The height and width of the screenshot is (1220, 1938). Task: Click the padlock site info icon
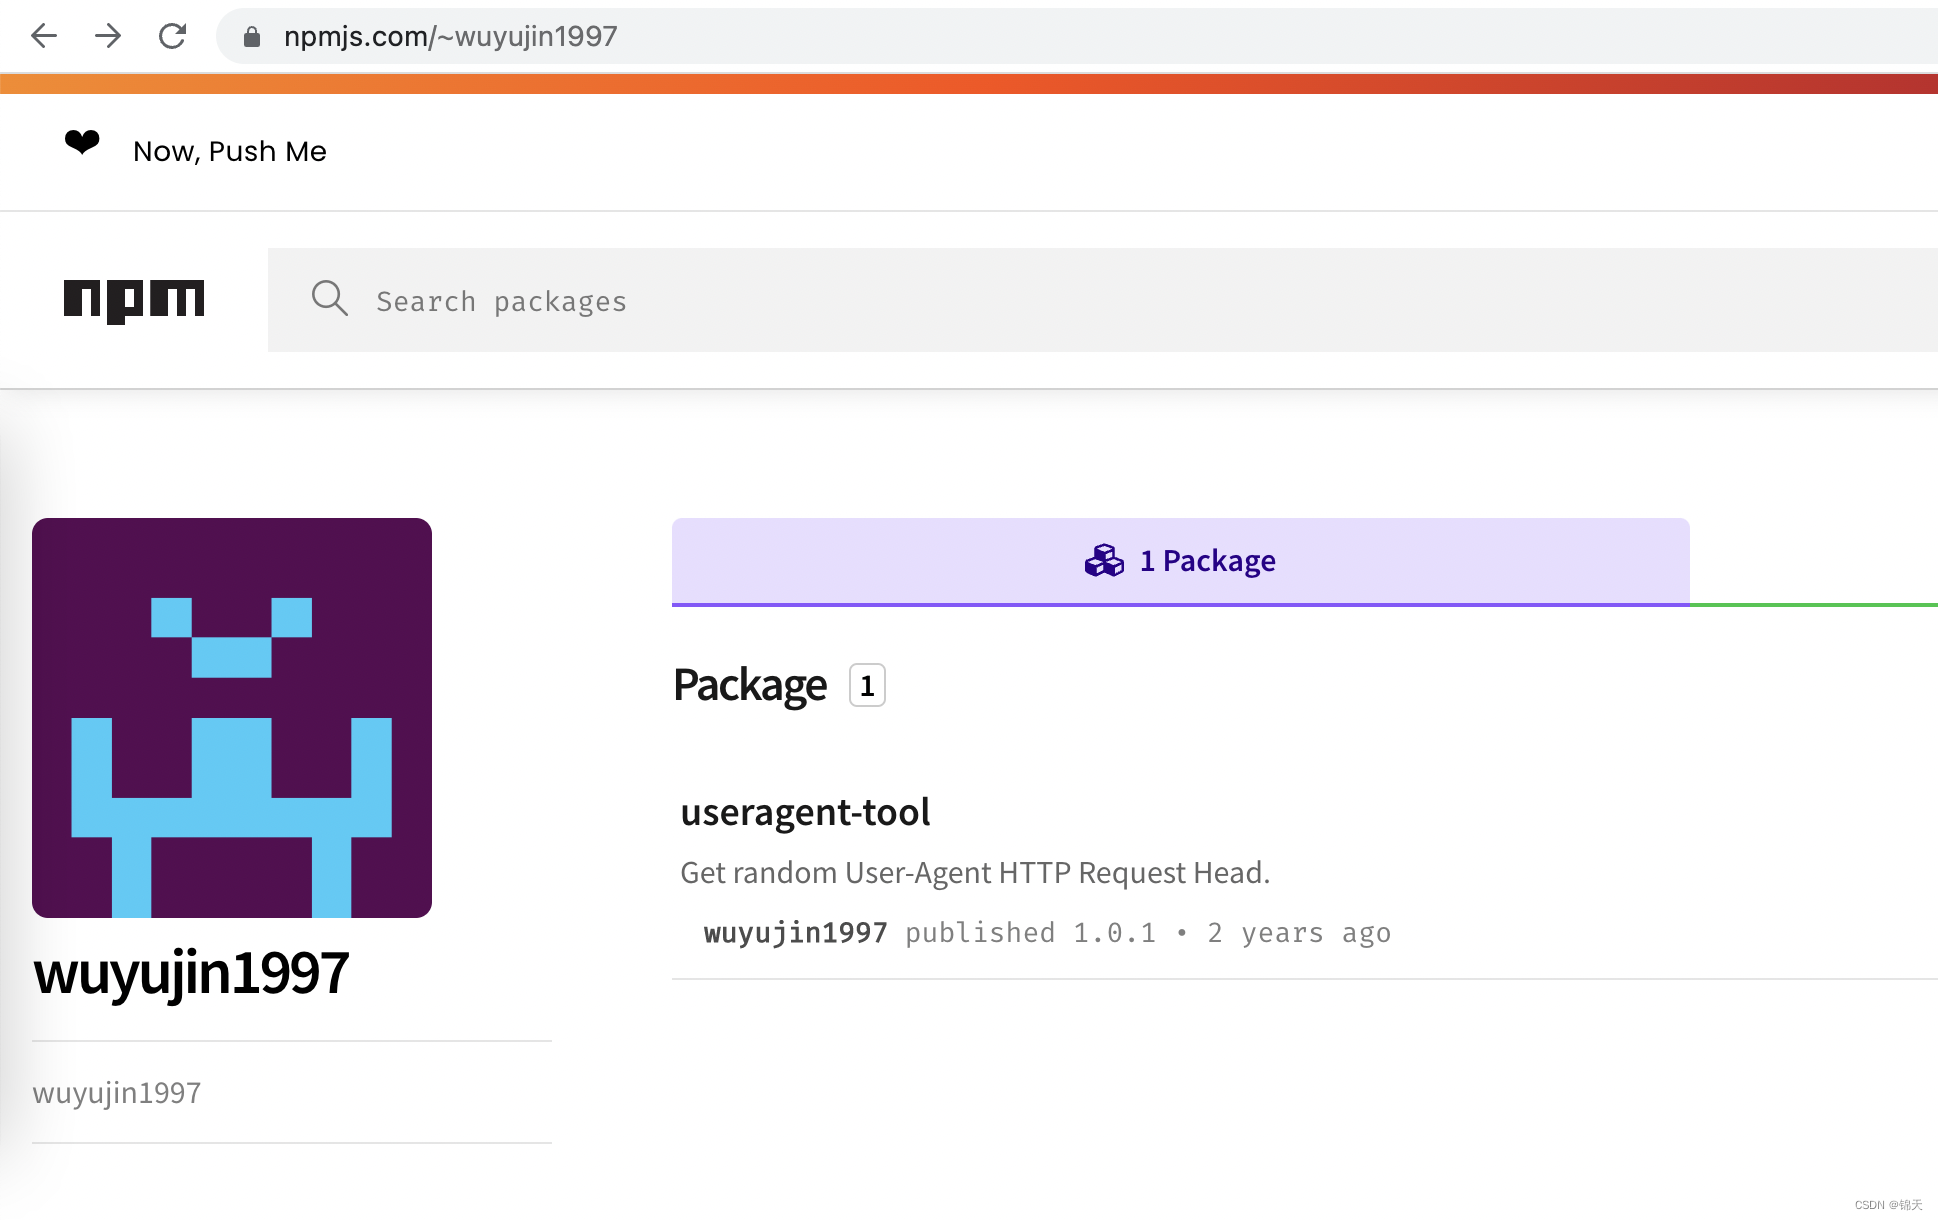(x=252, y=37)
